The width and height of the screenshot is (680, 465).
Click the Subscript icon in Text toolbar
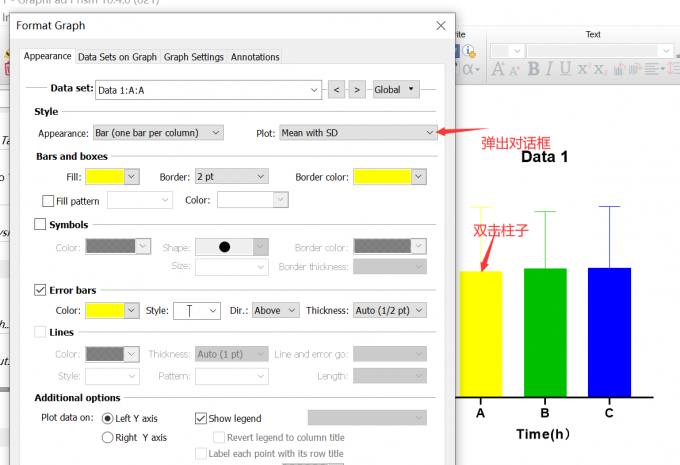[x=599, y=69]
